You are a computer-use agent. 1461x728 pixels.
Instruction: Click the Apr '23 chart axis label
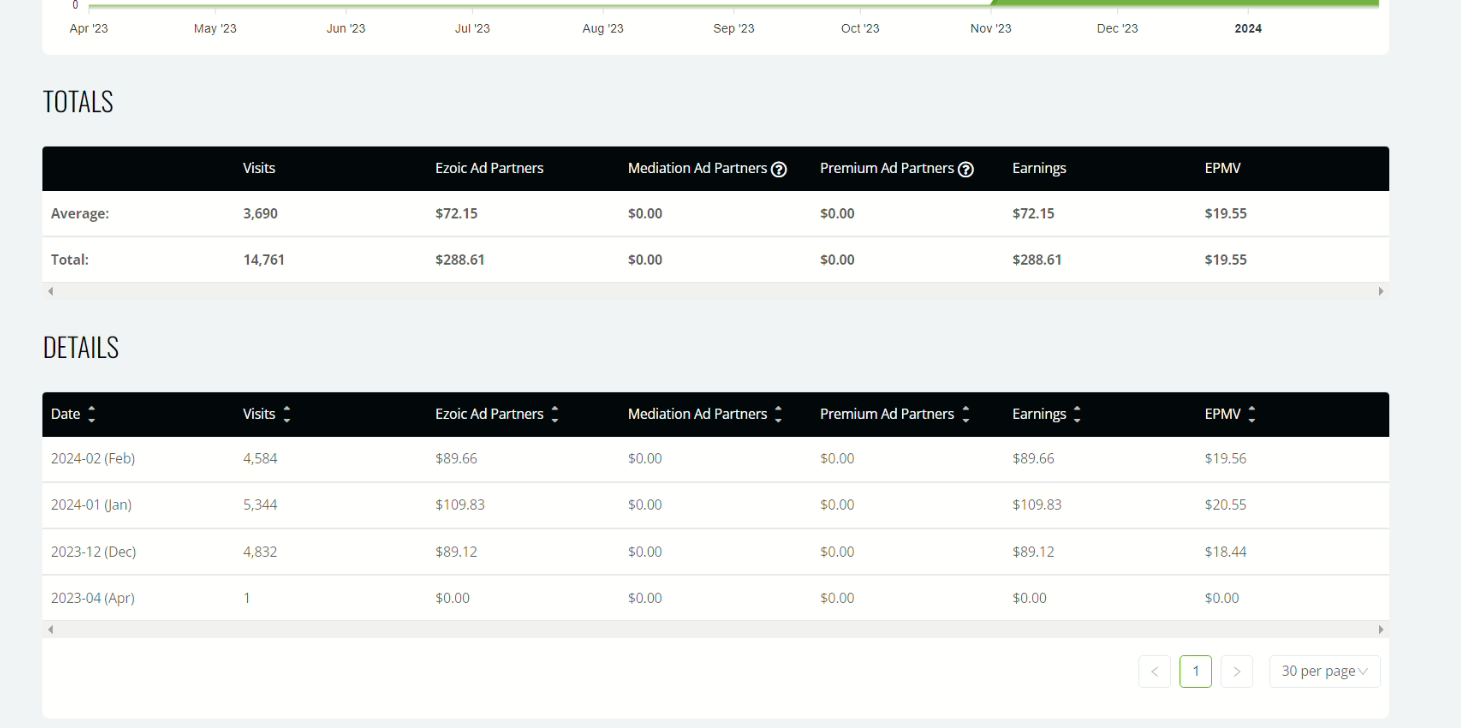(x=89, y=29)
